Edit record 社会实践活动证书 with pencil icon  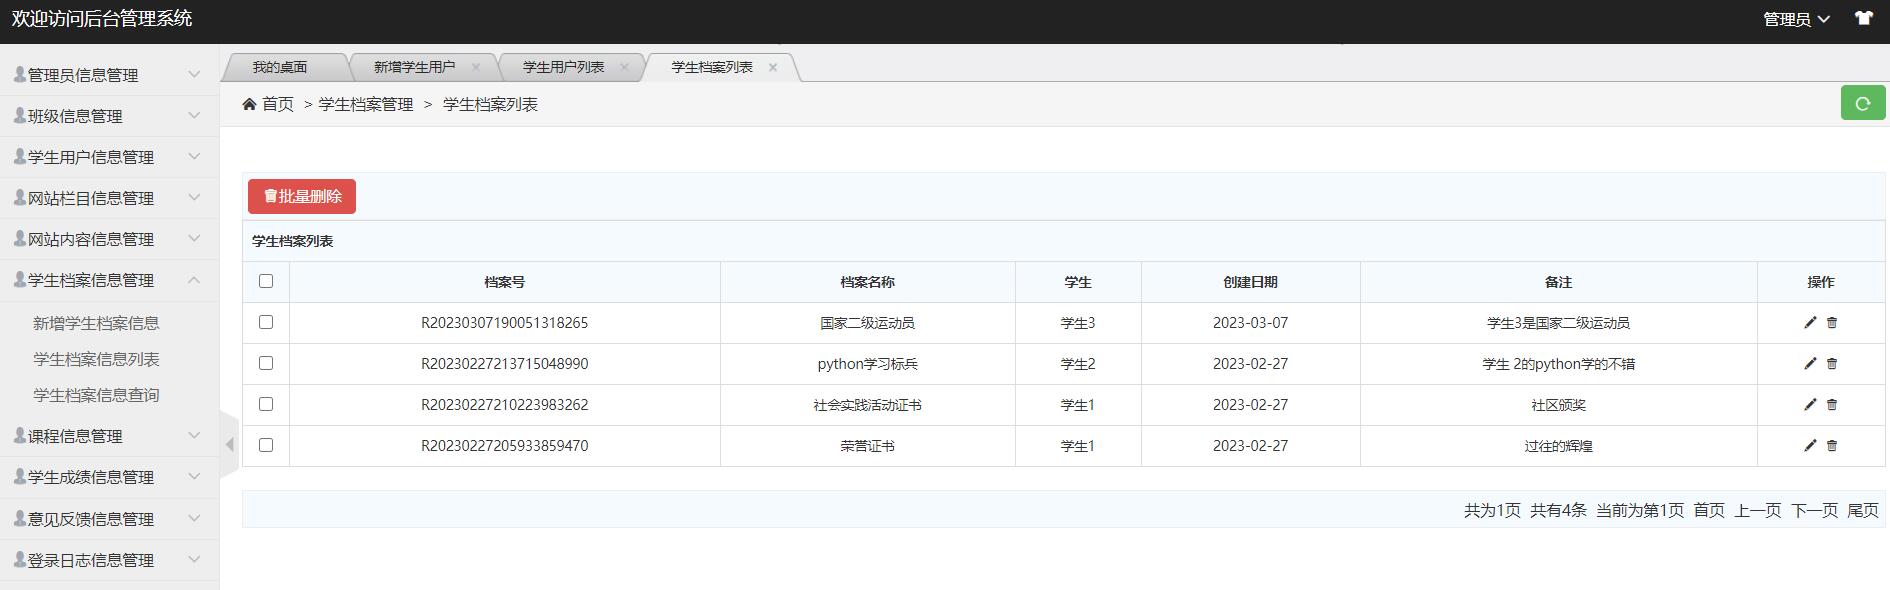tap(1810, 405)
